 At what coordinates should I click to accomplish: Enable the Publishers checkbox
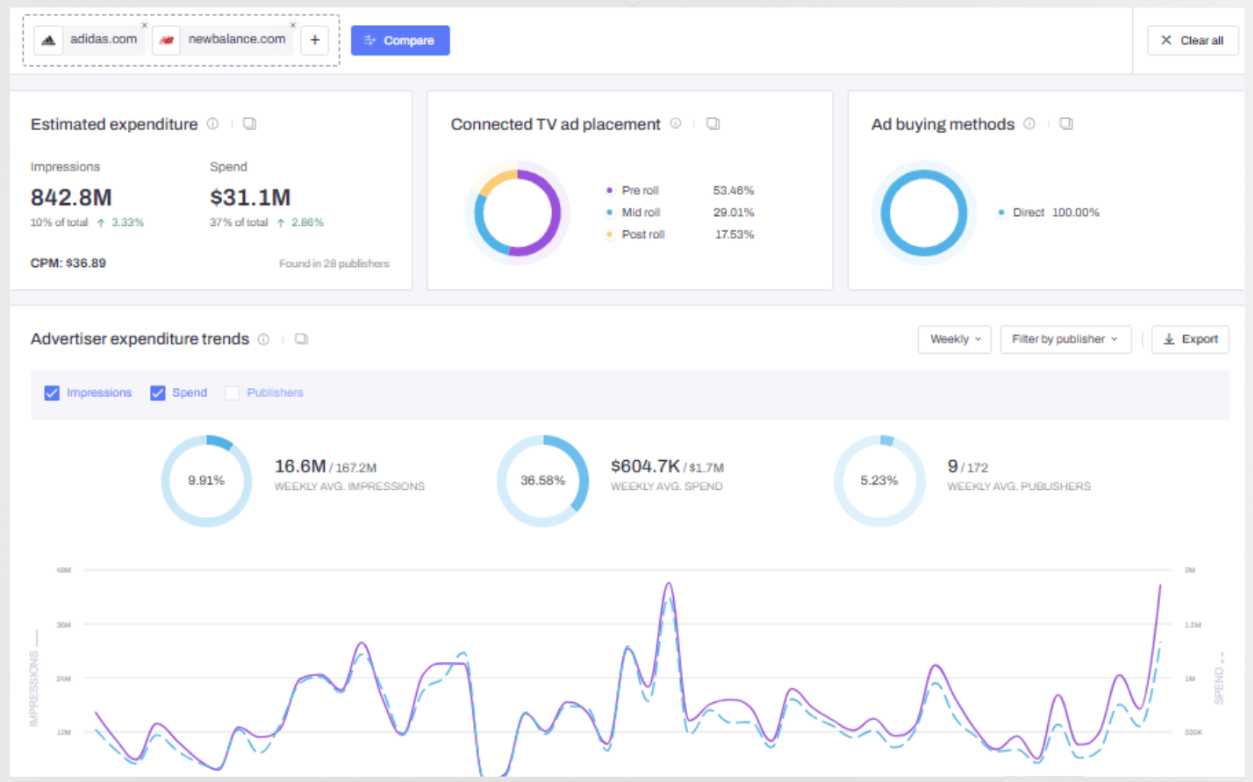(x=232, y=393)
